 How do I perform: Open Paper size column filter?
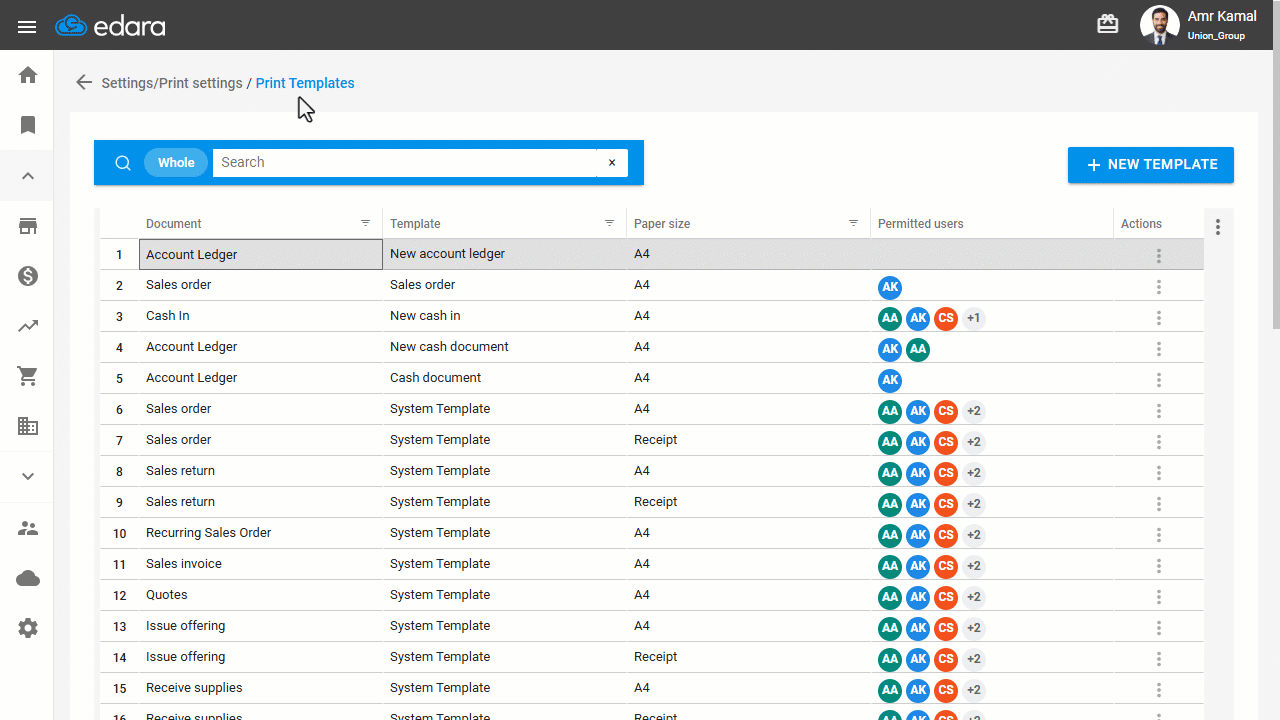854,223
